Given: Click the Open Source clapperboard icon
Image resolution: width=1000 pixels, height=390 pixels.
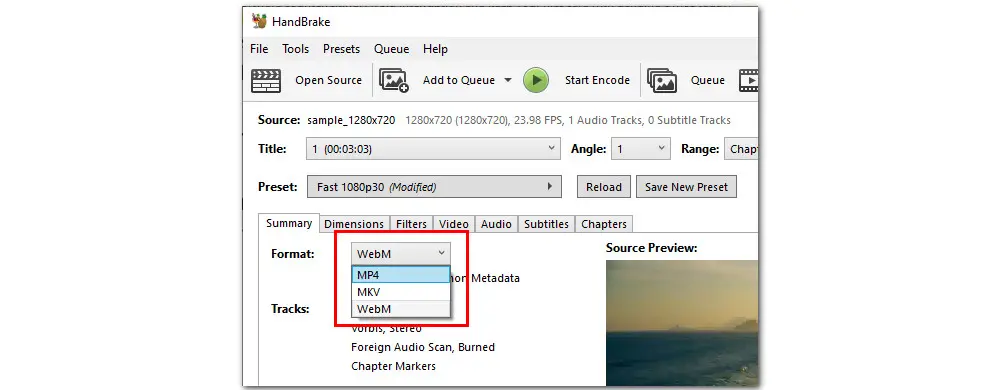Looking at the screenshot, I should (x=266, y=80).
